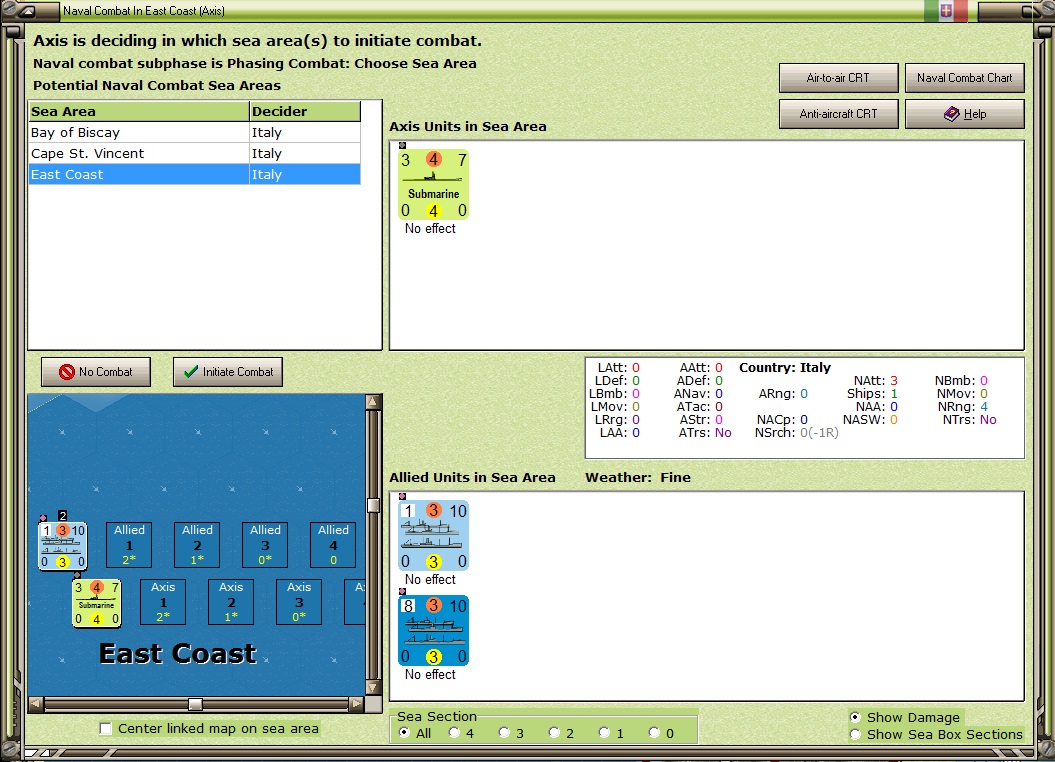
Task: Open the Air-to-air CRT chart
Action: point(838,77)
